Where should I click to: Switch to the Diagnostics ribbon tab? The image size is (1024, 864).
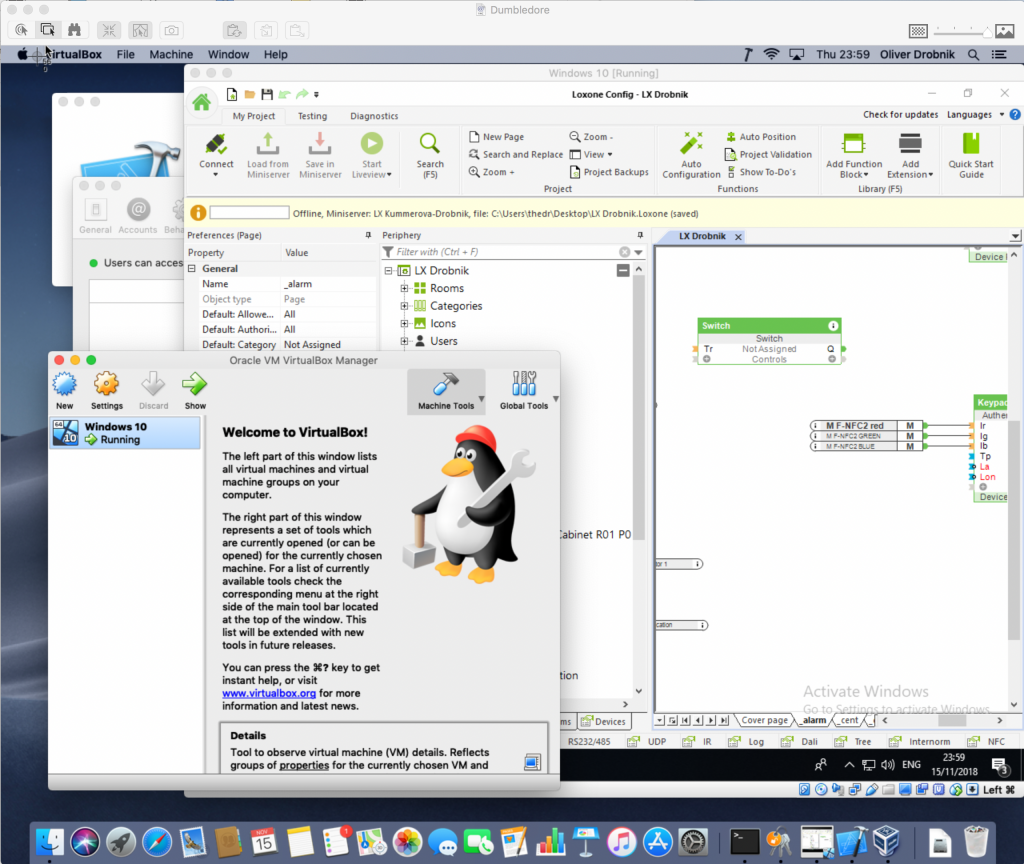tap(374, 116)
